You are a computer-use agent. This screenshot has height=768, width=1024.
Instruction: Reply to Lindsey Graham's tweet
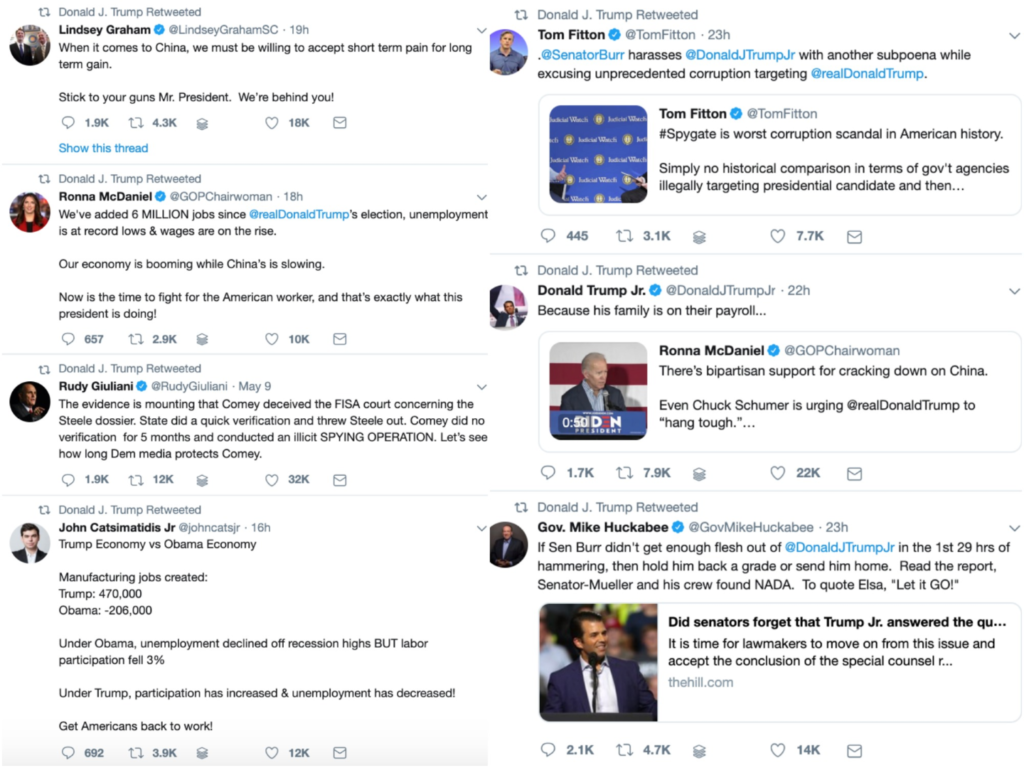point(68,123)
